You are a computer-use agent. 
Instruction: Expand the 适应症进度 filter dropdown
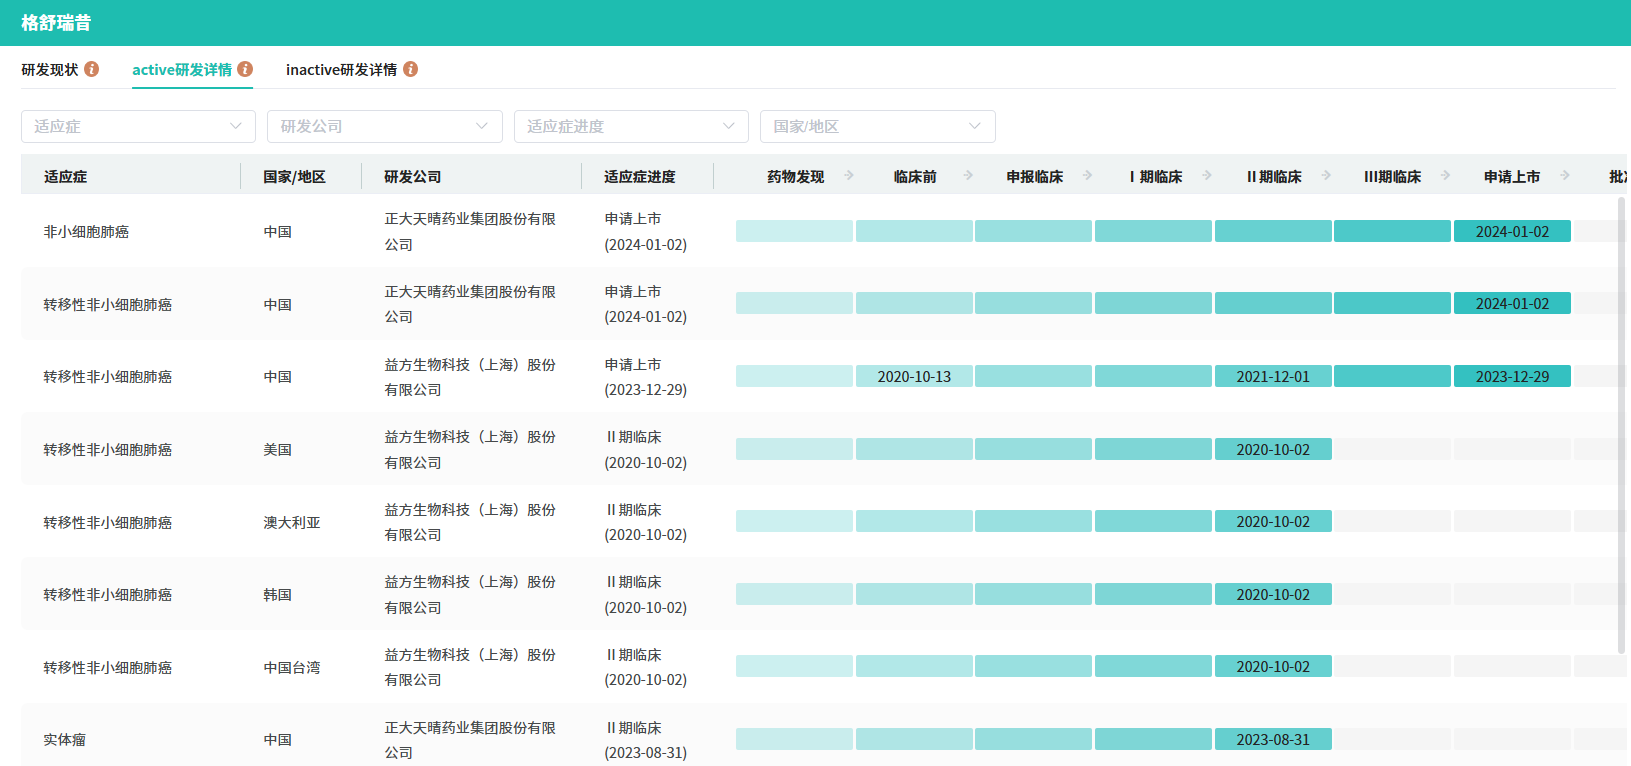[631, 127]
